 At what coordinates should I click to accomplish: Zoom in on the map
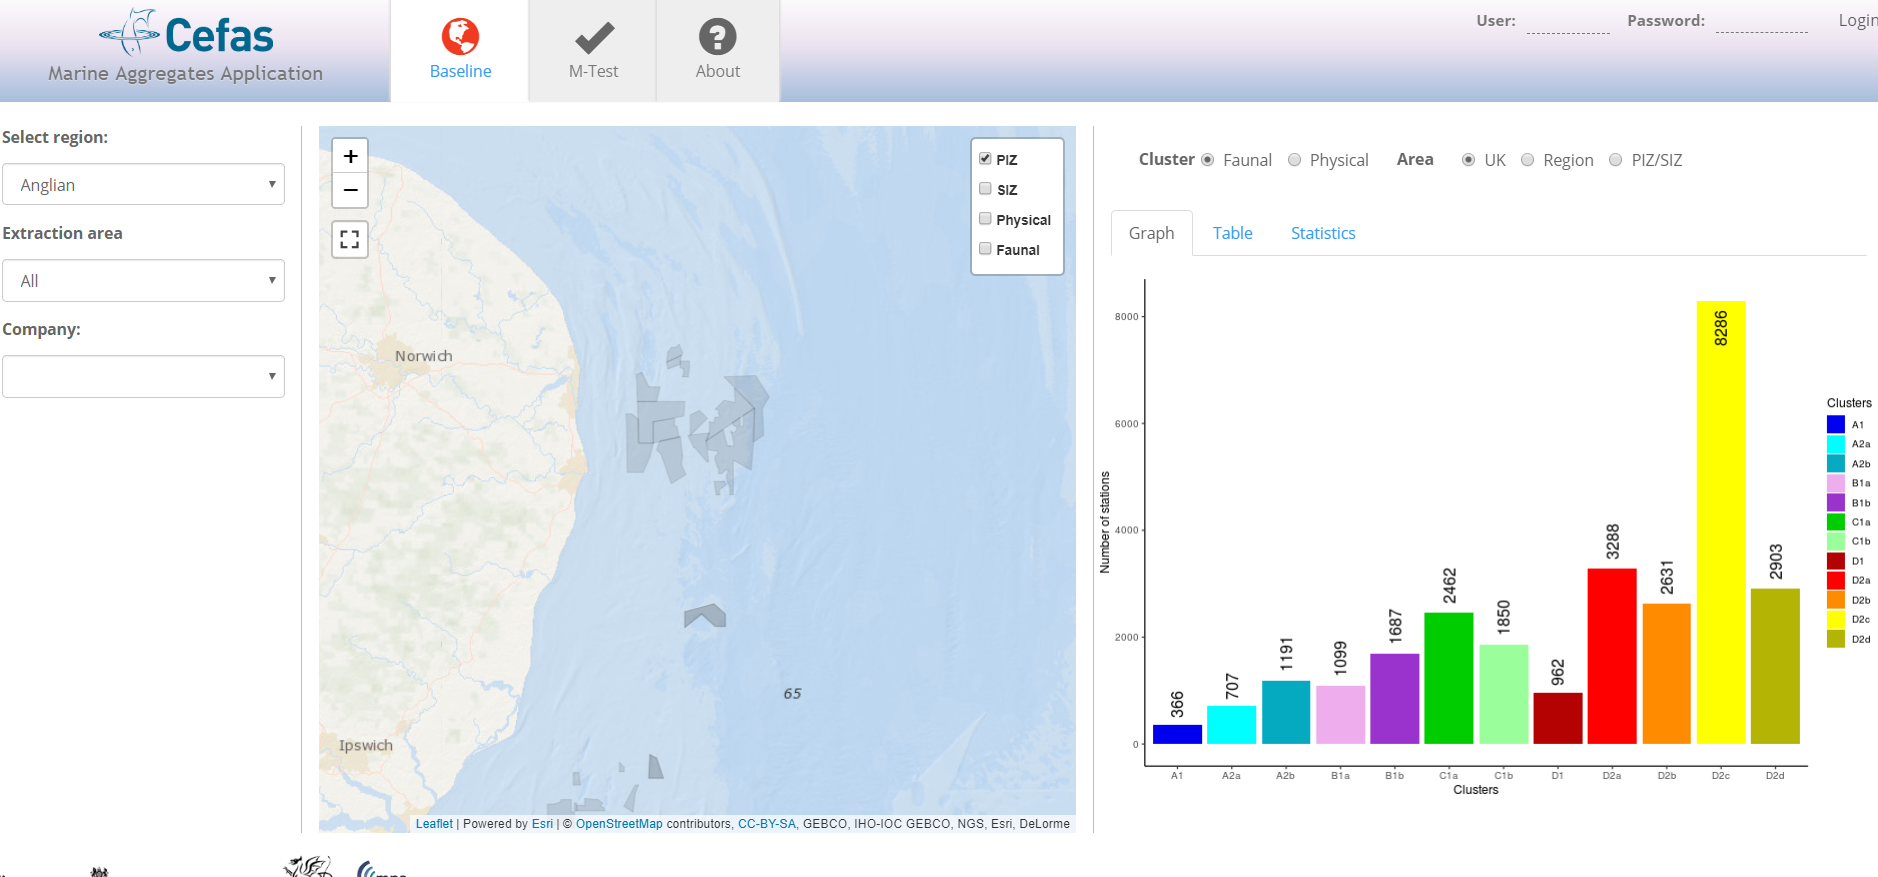(350, 157)
